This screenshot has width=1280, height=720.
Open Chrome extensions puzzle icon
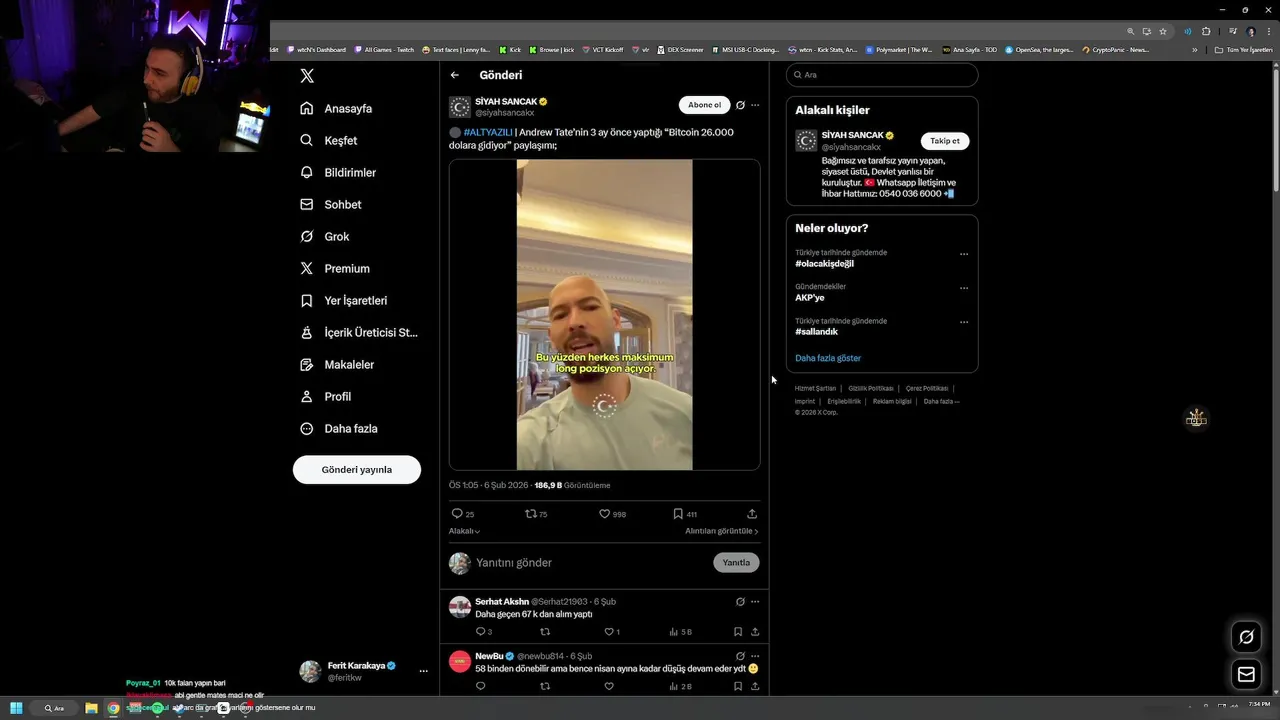(1206, 31)
